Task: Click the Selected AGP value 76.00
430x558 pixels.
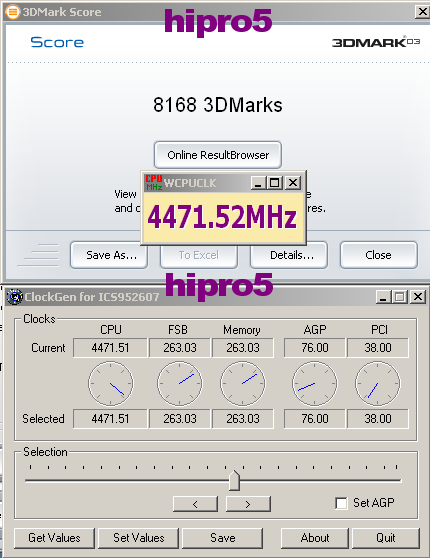Action: (x=315, y=419)
